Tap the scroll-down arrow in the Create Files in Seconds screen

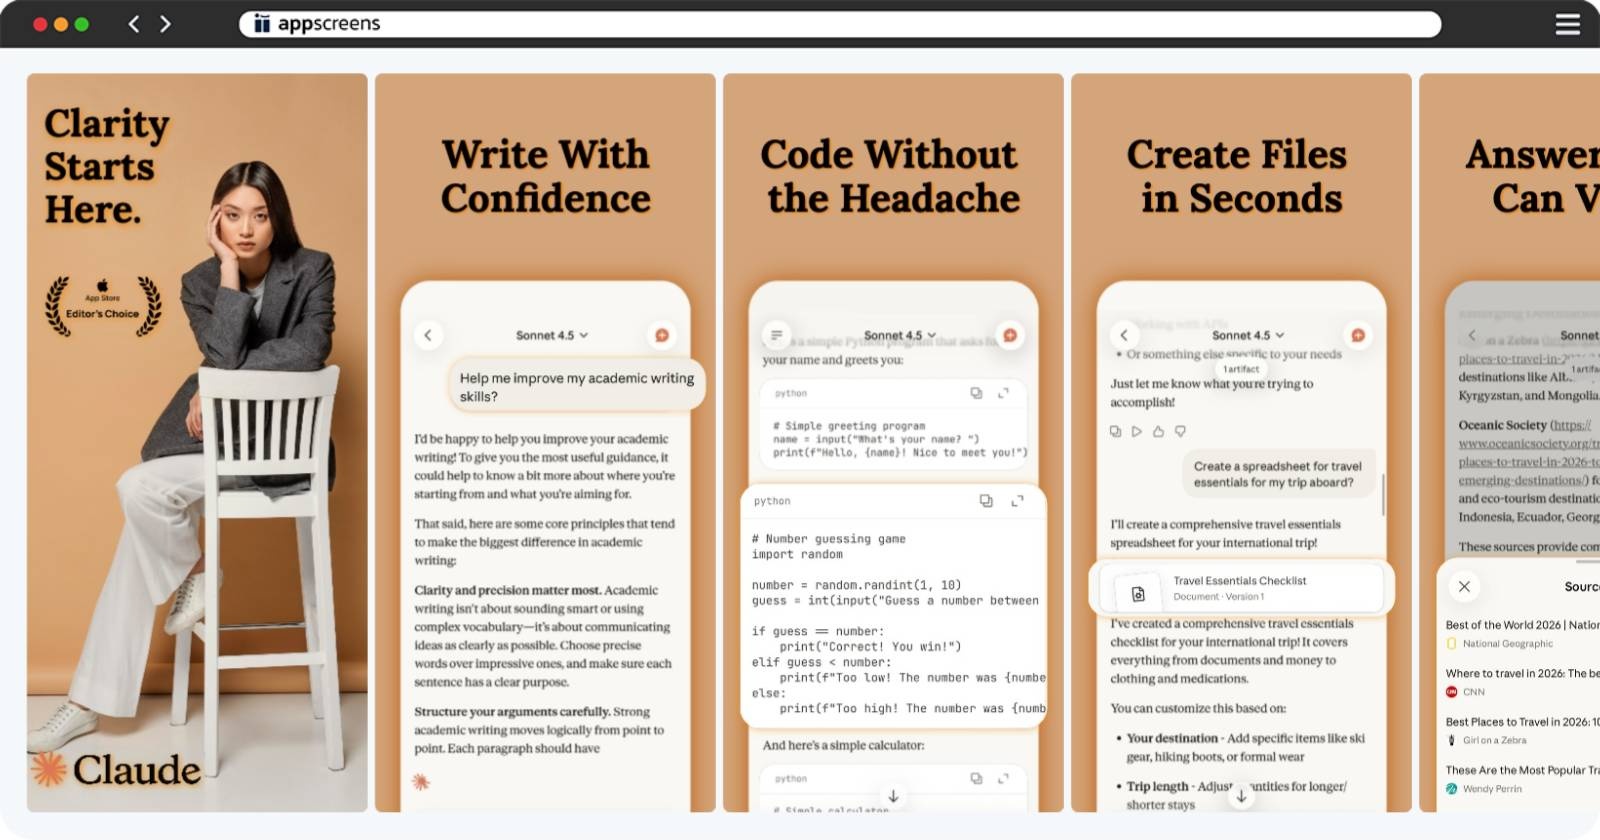tap(1241, 796)
